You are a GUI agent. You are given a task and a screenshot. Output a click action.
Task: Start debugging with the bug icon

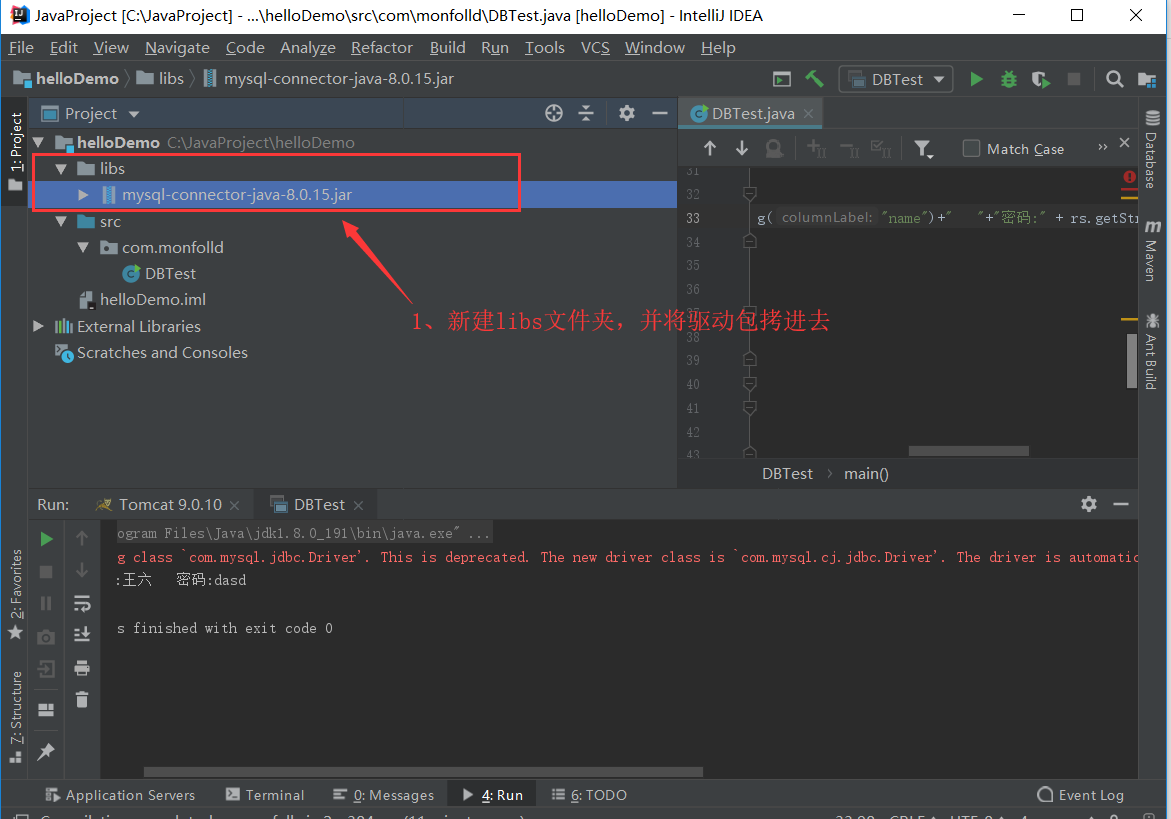tap(1009, 79)
